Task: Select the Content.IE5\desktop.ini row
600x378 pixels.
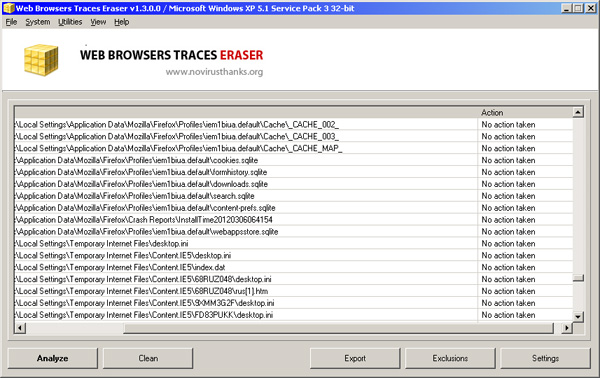Action: [x=293, y=256]
